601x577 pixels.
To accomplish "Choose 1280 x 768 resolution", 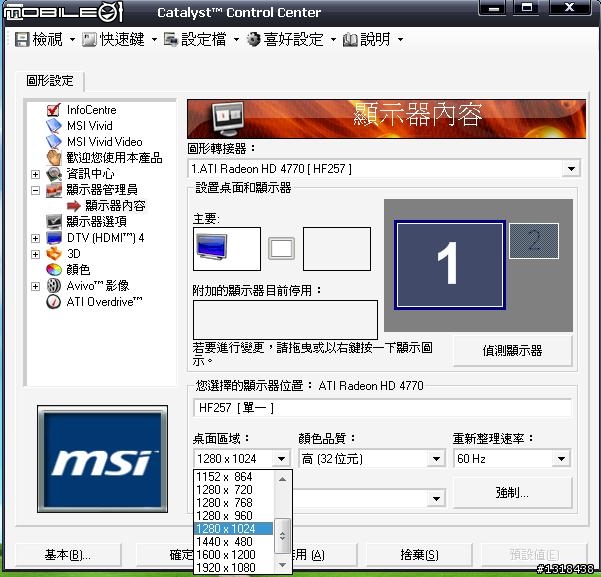I will tap(234, 503).
